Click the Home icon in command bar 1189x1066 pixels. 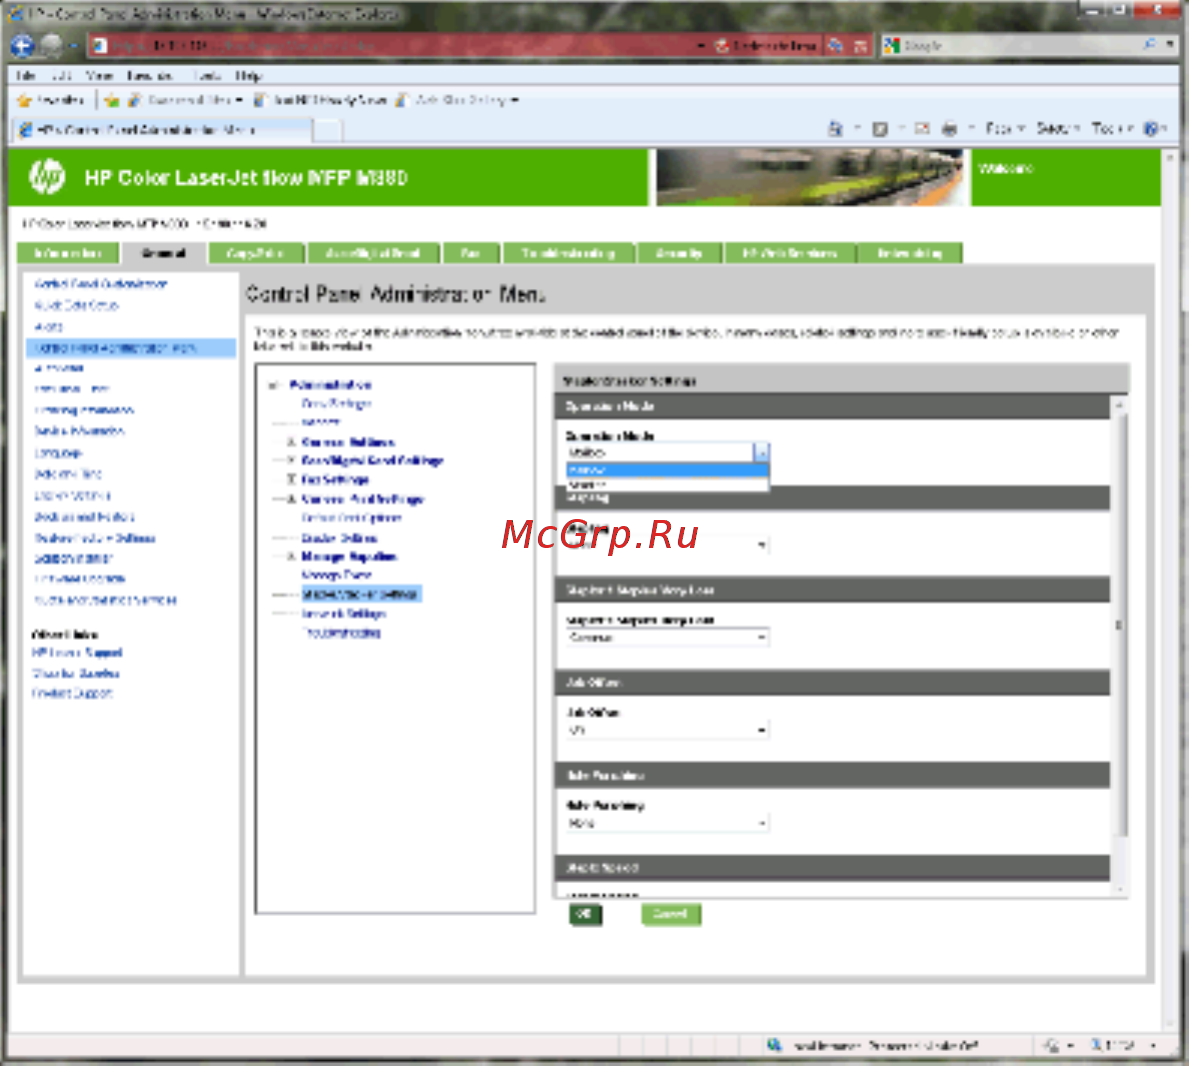[x=835, y=129]
